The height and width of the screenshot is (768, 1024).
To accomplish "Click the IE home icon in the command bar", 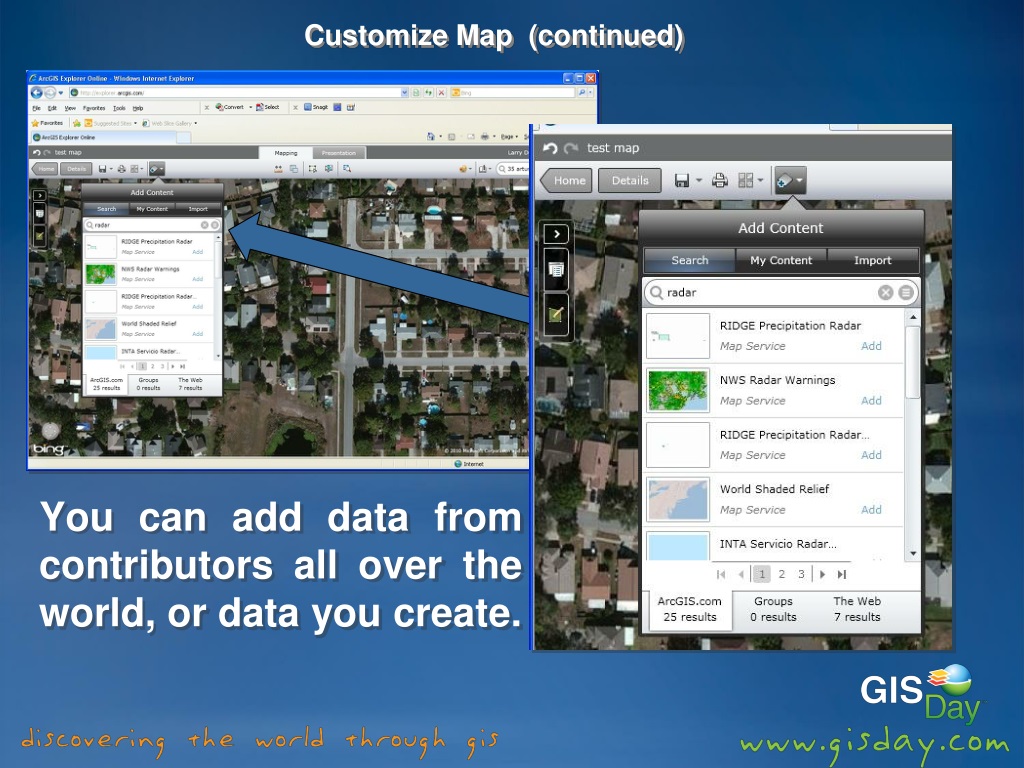I will point(430,136).
